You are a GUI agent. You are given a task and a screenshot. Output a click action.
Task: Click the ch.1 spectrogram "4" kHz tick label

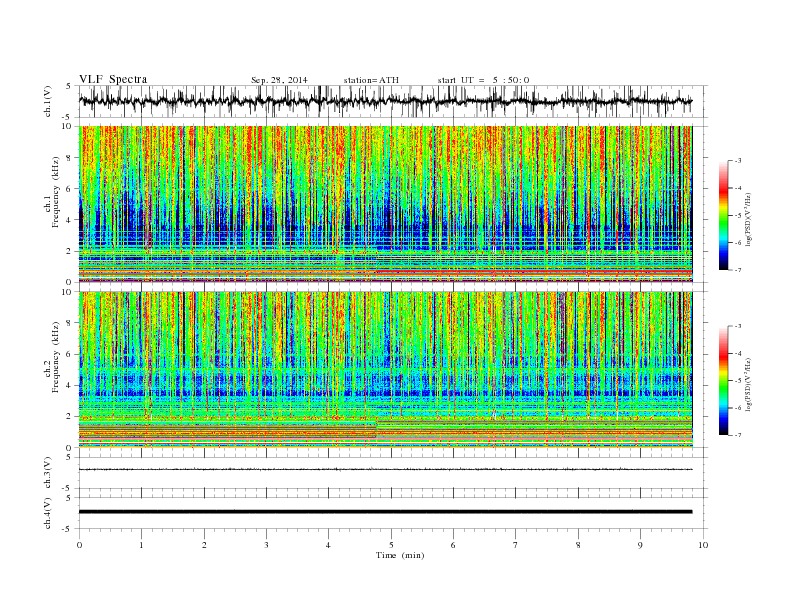click(70, 220)
